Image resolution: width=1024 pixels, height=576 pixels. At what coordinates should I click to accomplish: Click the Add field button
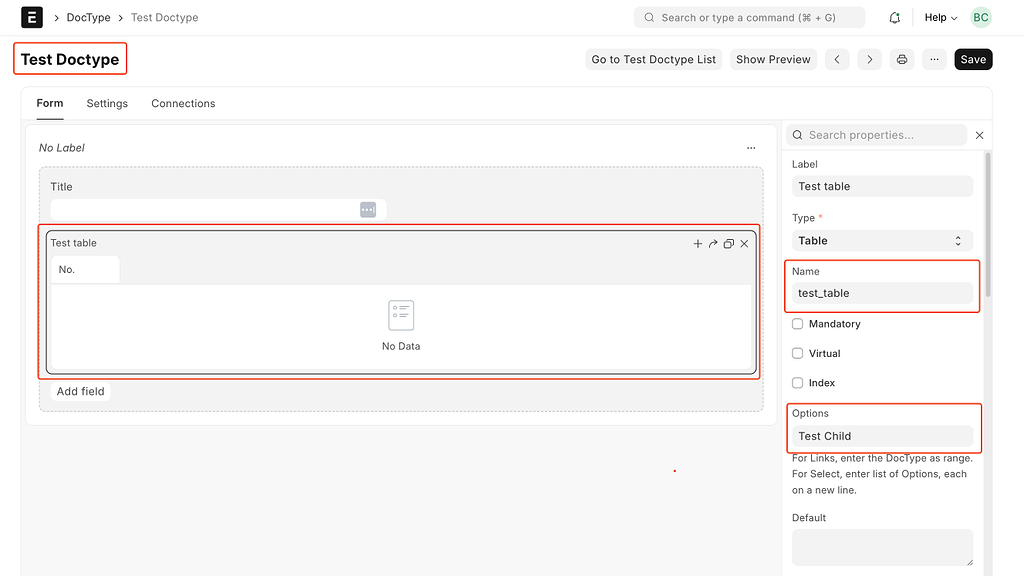[x=80, y=391]
